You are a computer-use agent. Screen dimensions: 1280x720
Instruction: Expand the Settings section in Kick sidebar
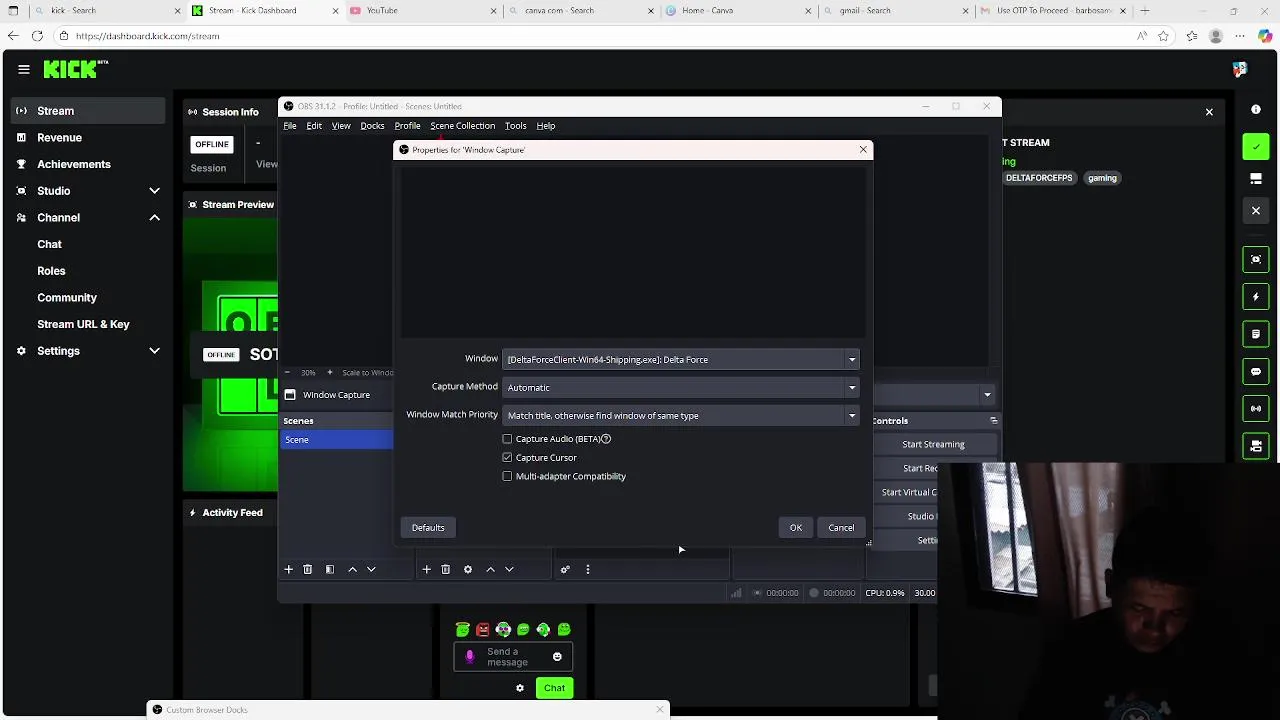[154, 351]
